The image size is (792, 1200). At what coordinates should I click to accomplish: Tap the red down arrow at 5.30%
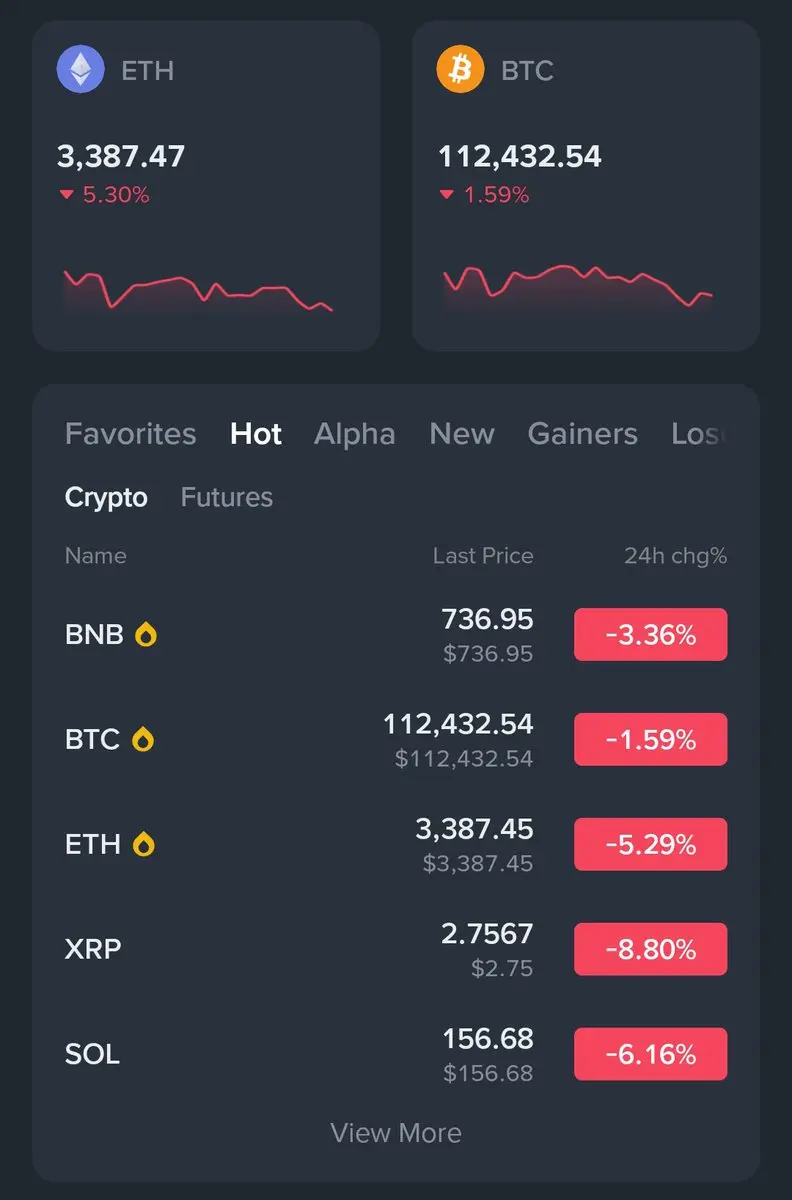click(x=67, y=195)
